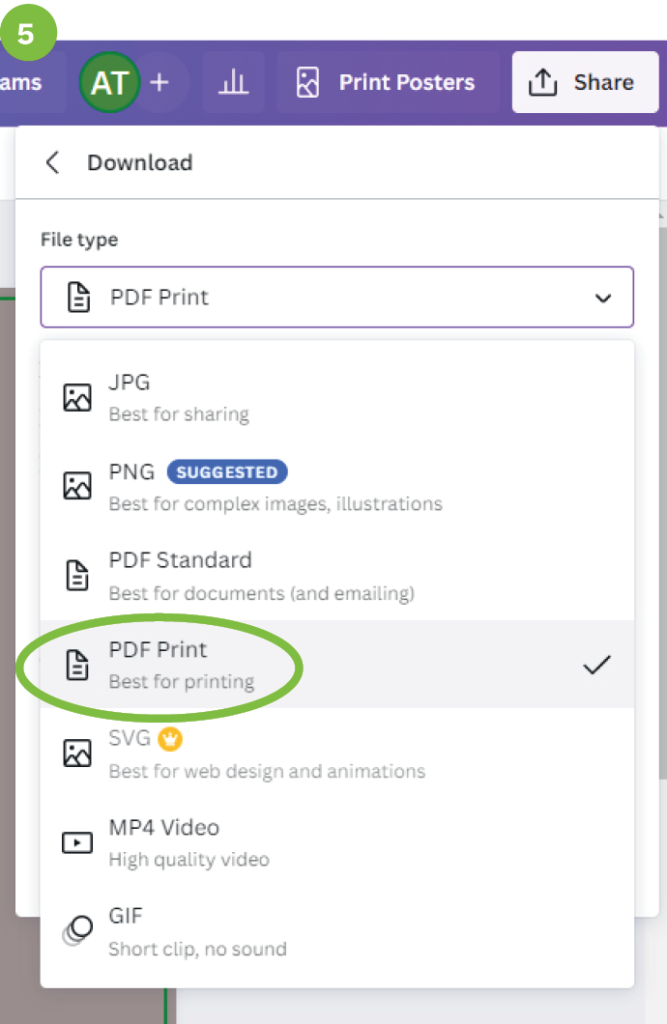This screenshot has height=1024, width=667.
Task: Click the AT profile avatar
Action: pyautogui.click(x=109, y=83)
